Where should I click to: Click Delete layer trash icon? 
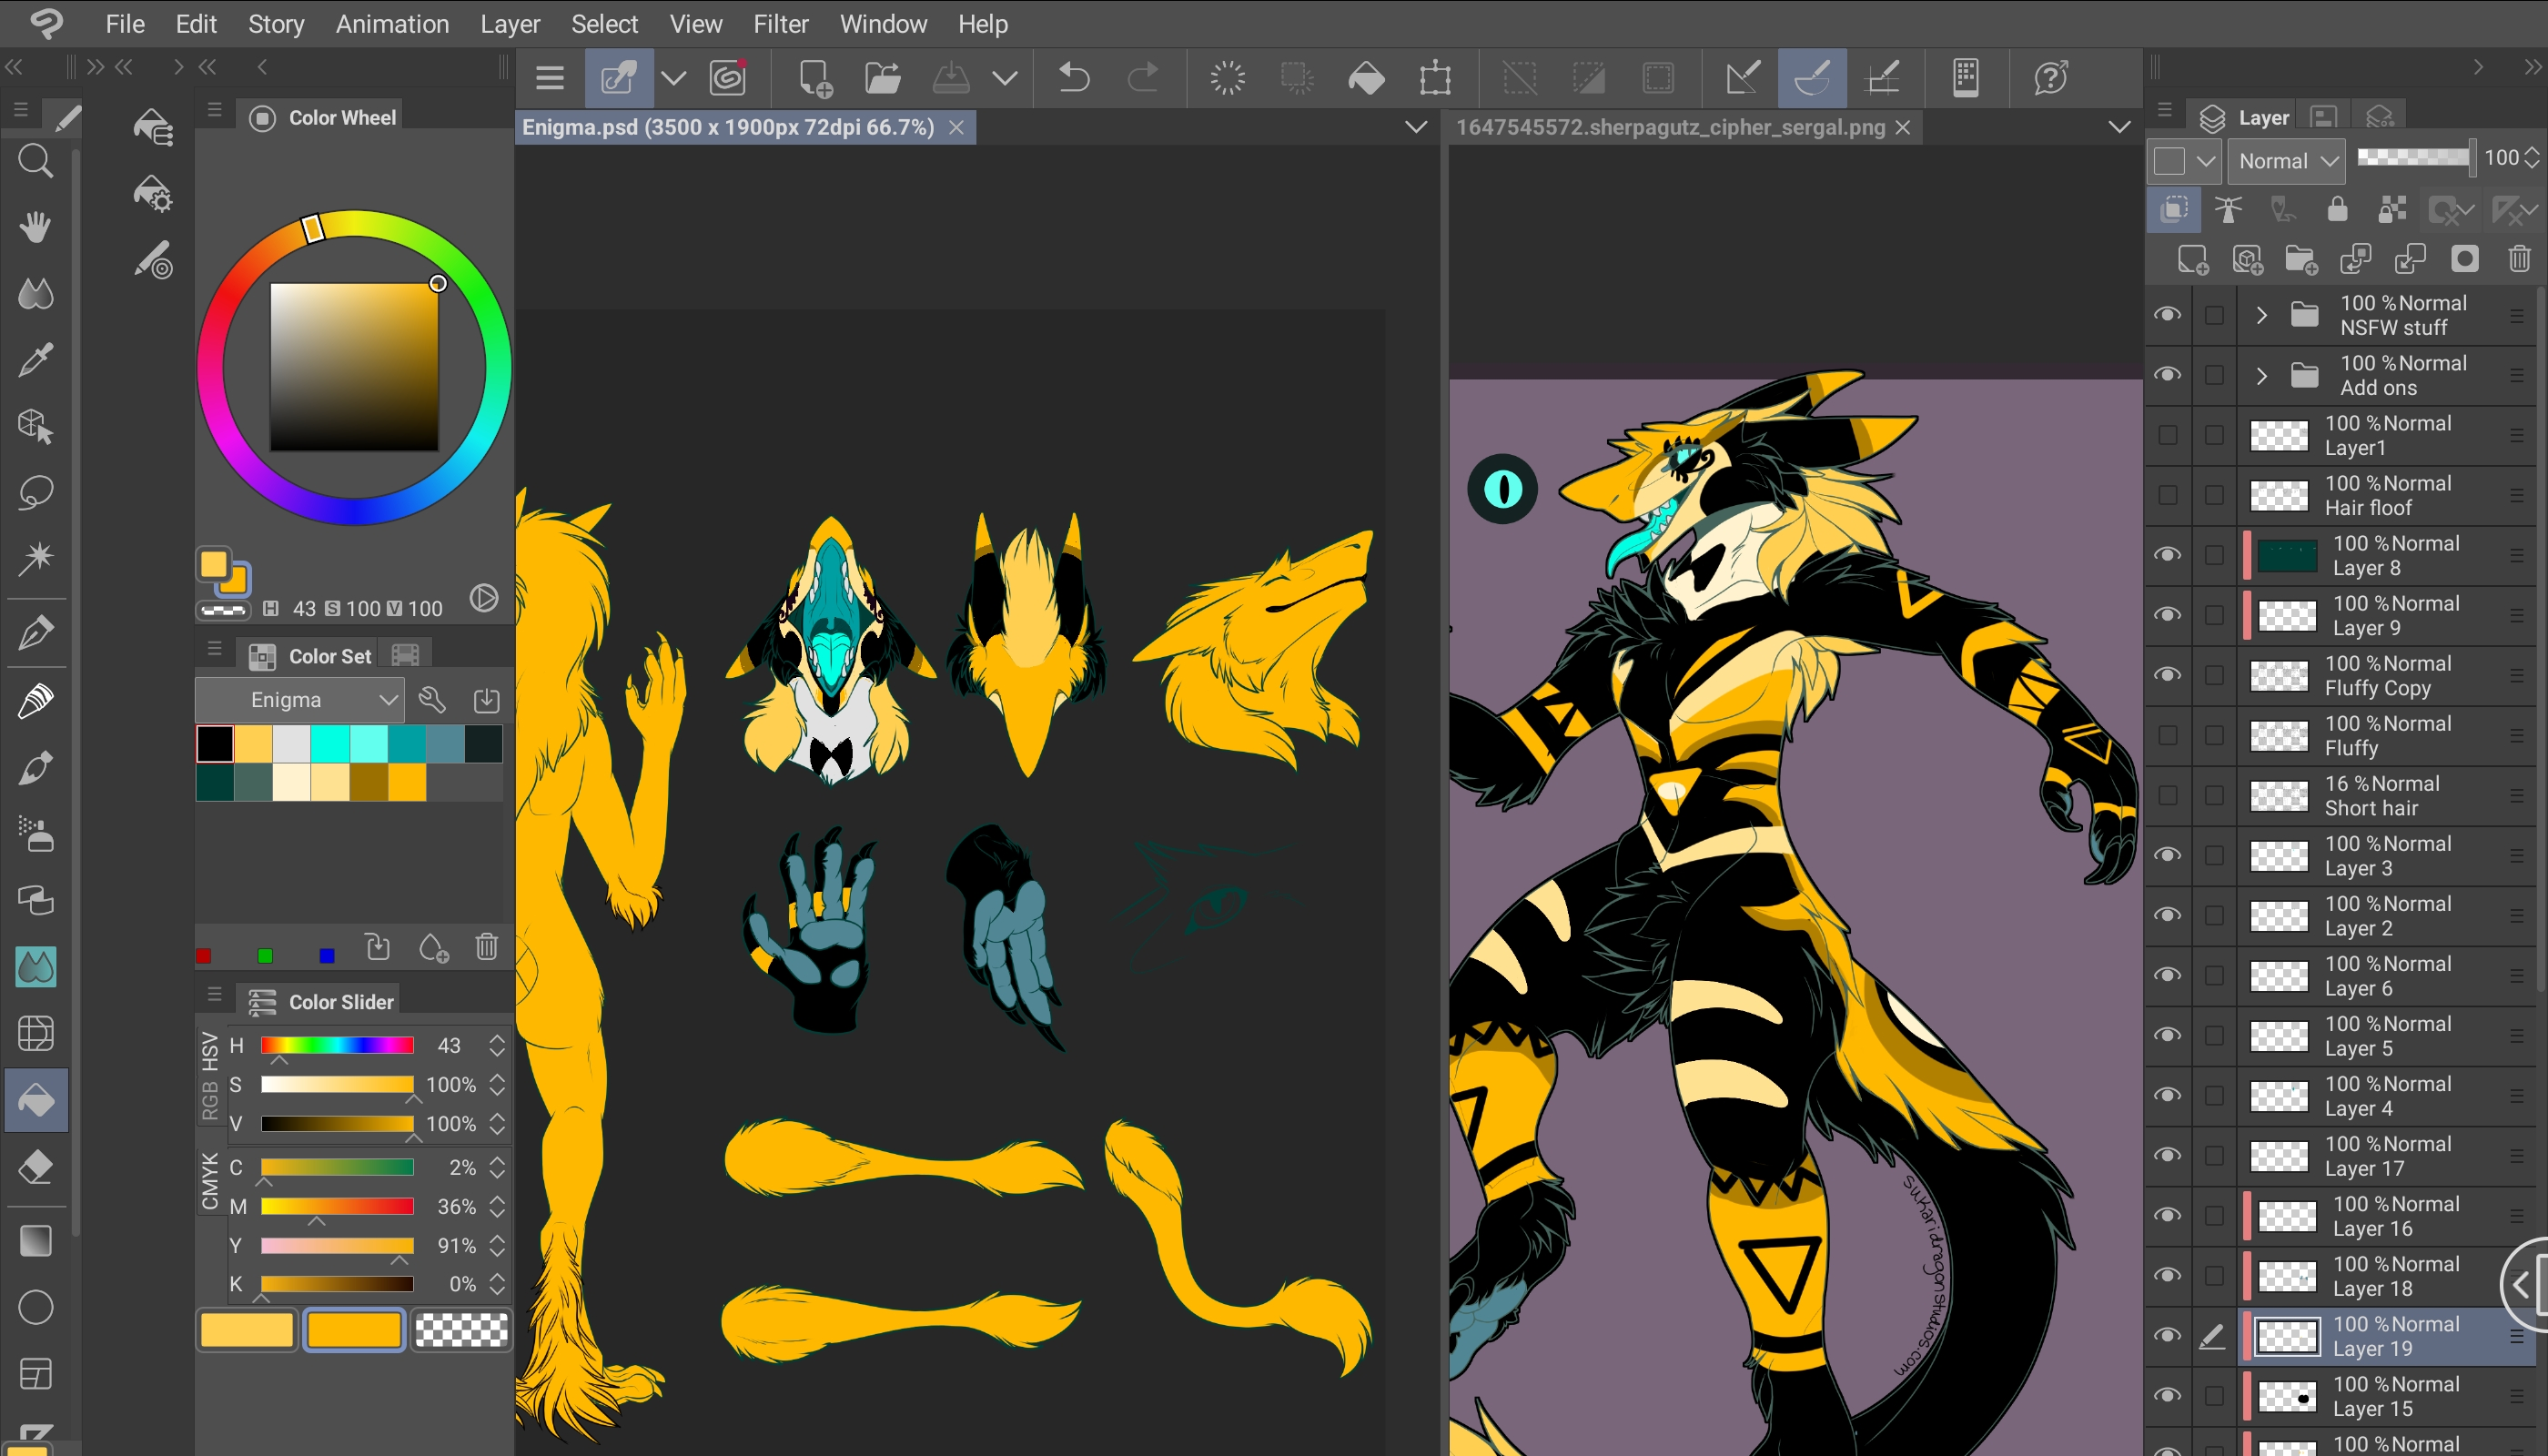(x=2519, y=260)
